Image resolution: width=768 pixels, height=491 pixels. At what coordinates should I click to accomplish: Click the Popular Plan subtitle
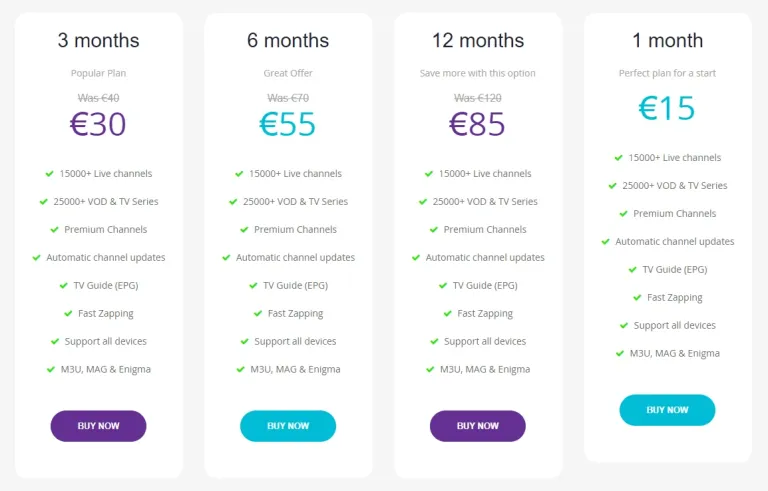click(98, 73)
